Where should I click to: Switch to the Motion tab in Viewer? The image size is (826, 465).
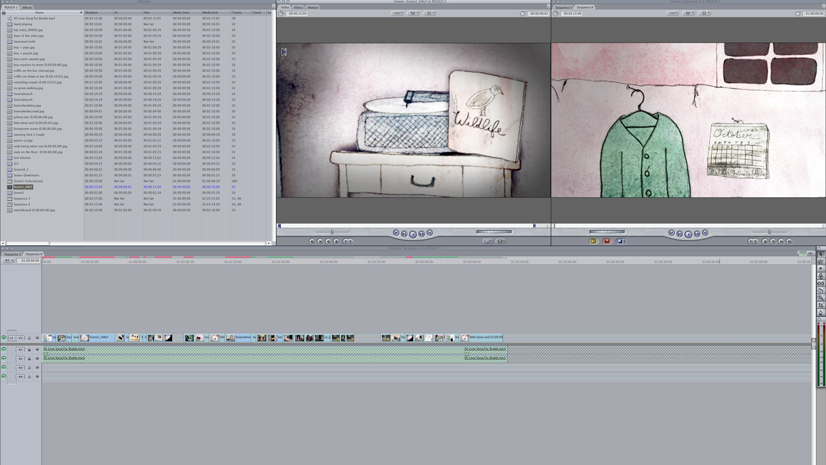[x=313, y=7]
